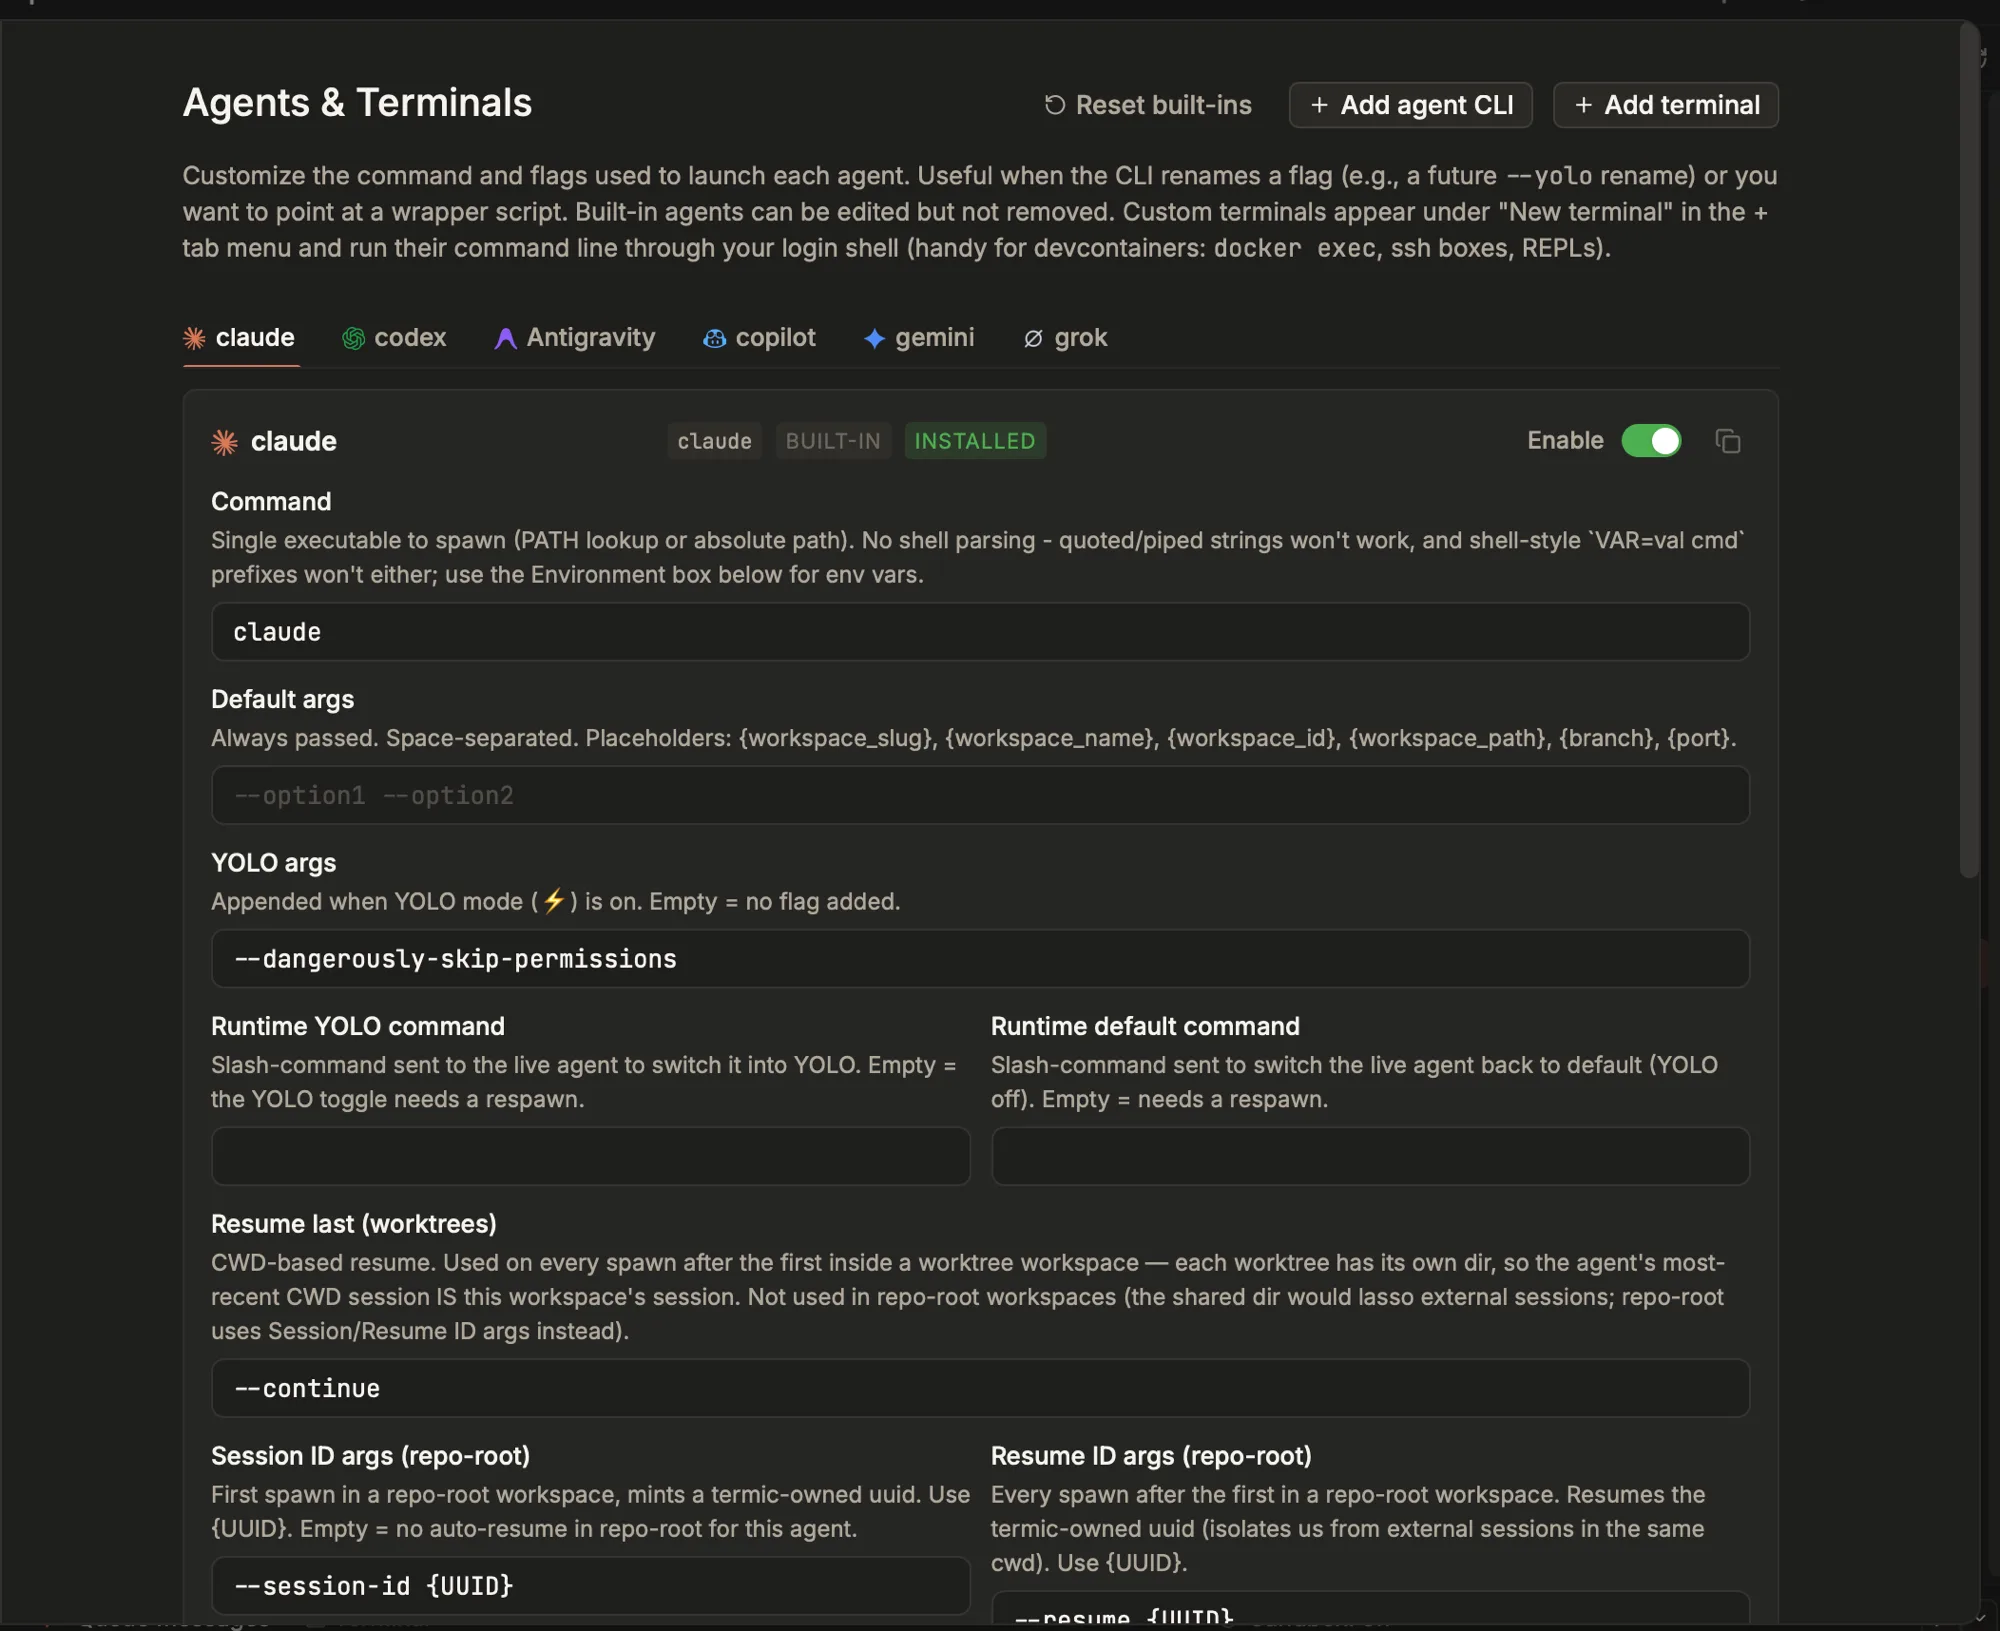The image size is (2000, 1631).
Task: Click the Resume ID args input field
Action: pos(1370,1609)
